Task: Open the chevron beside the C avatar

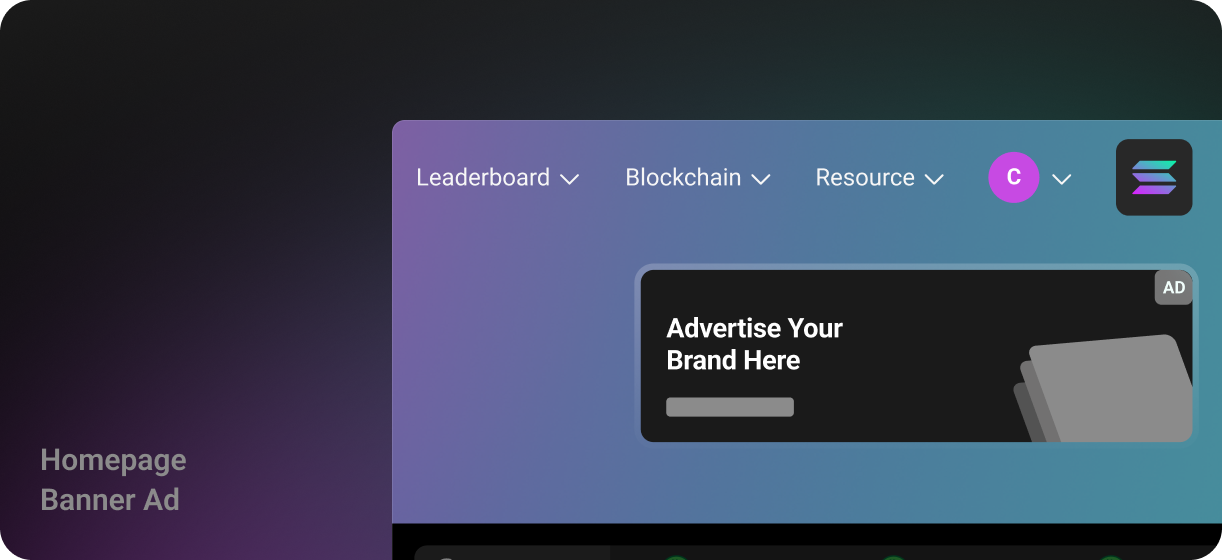Action: pyautogui.click(x=1062, y=179)
